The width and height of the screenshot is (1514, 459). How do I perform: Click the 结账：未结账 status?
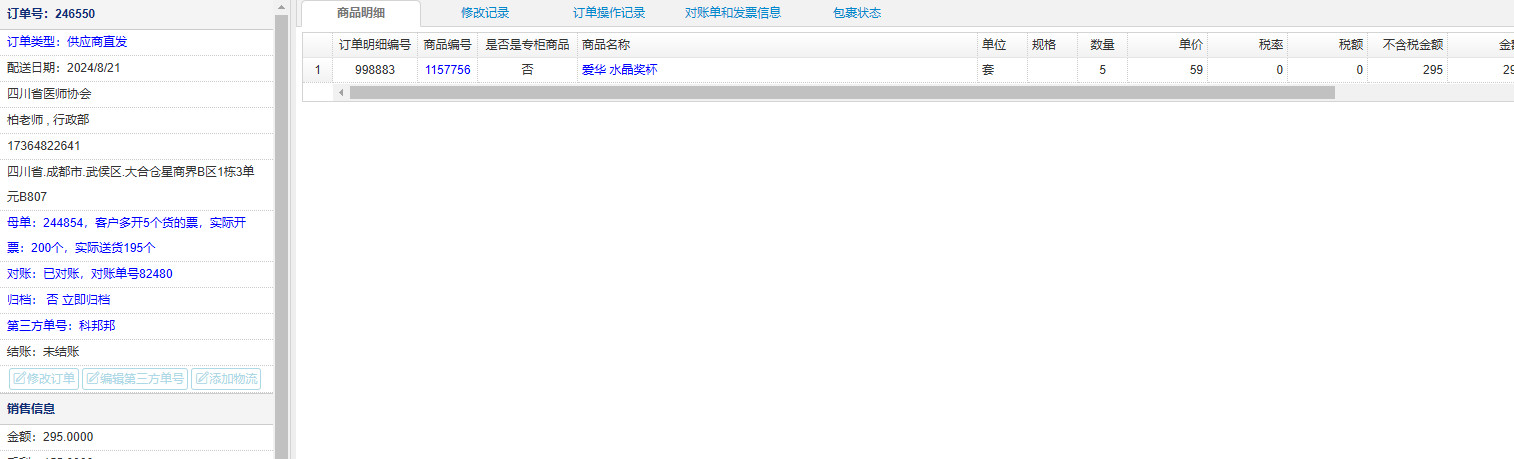[43, 351]
